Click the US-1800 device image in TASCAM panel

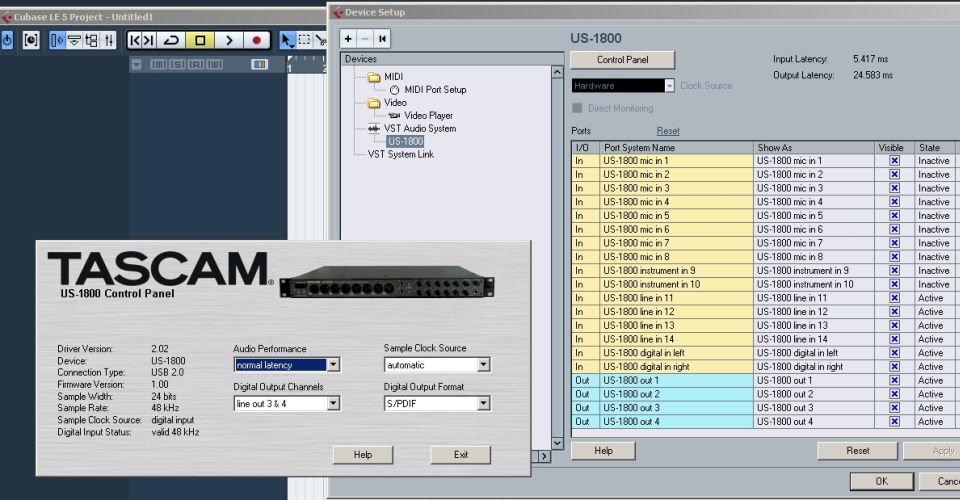pos(387,282)
